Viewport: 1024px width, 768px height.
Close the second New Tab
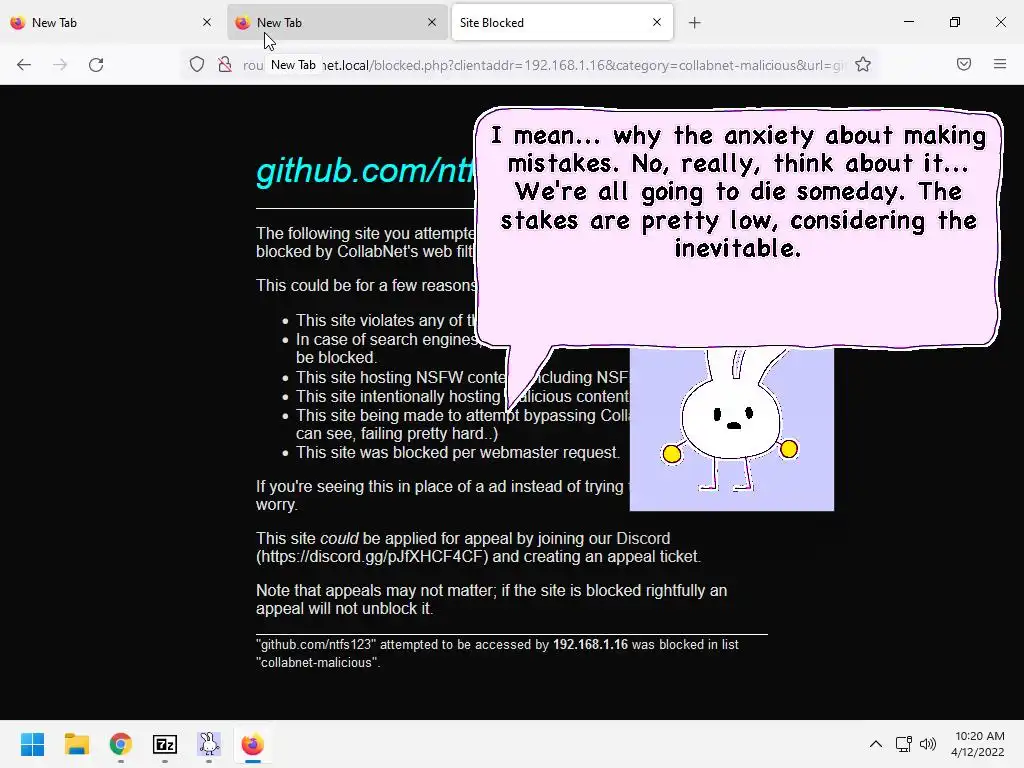432,22
